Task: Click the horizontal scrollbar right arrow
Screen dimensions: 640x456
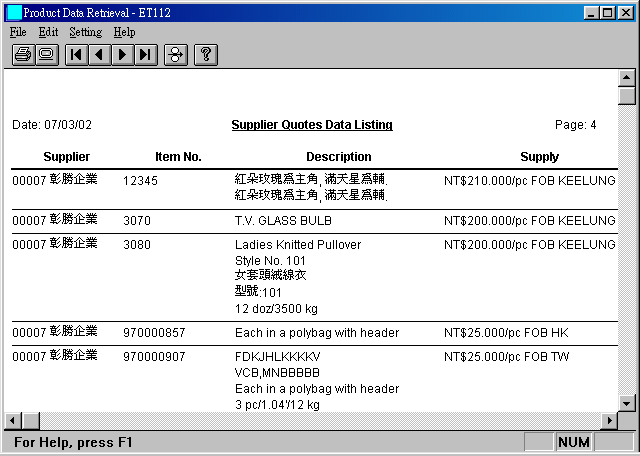Action: pos(609,419)
